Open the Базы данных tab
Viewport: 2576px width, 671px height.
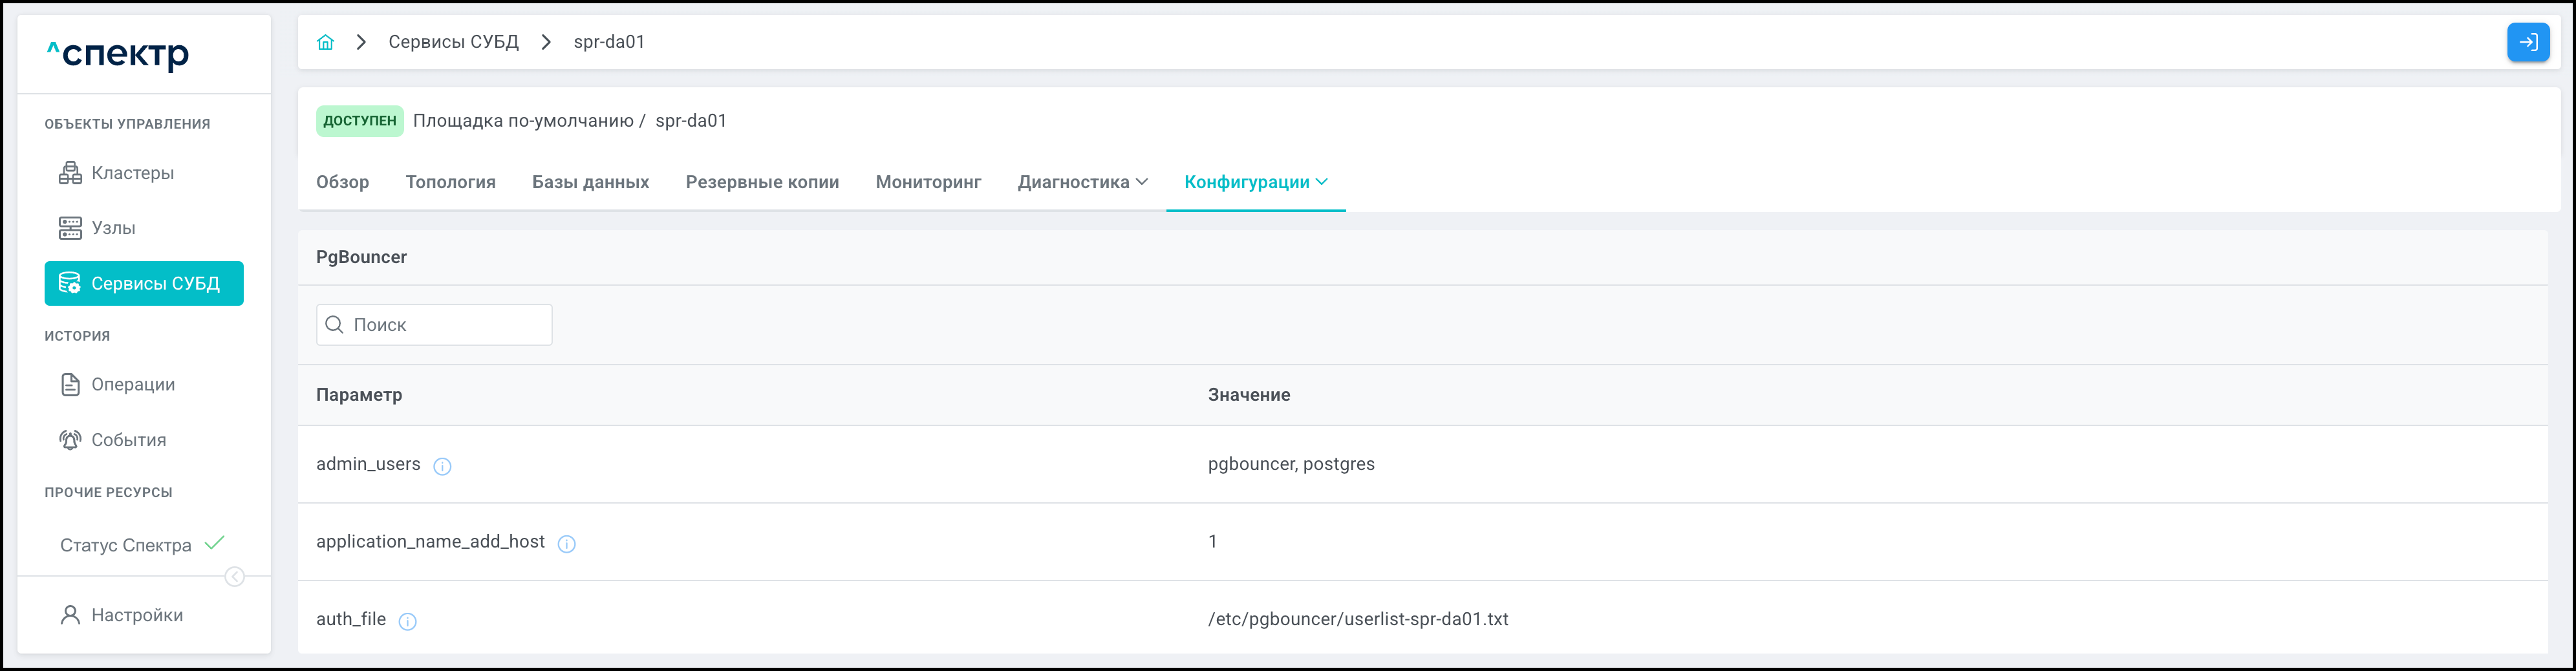click(x=590, y=182)
